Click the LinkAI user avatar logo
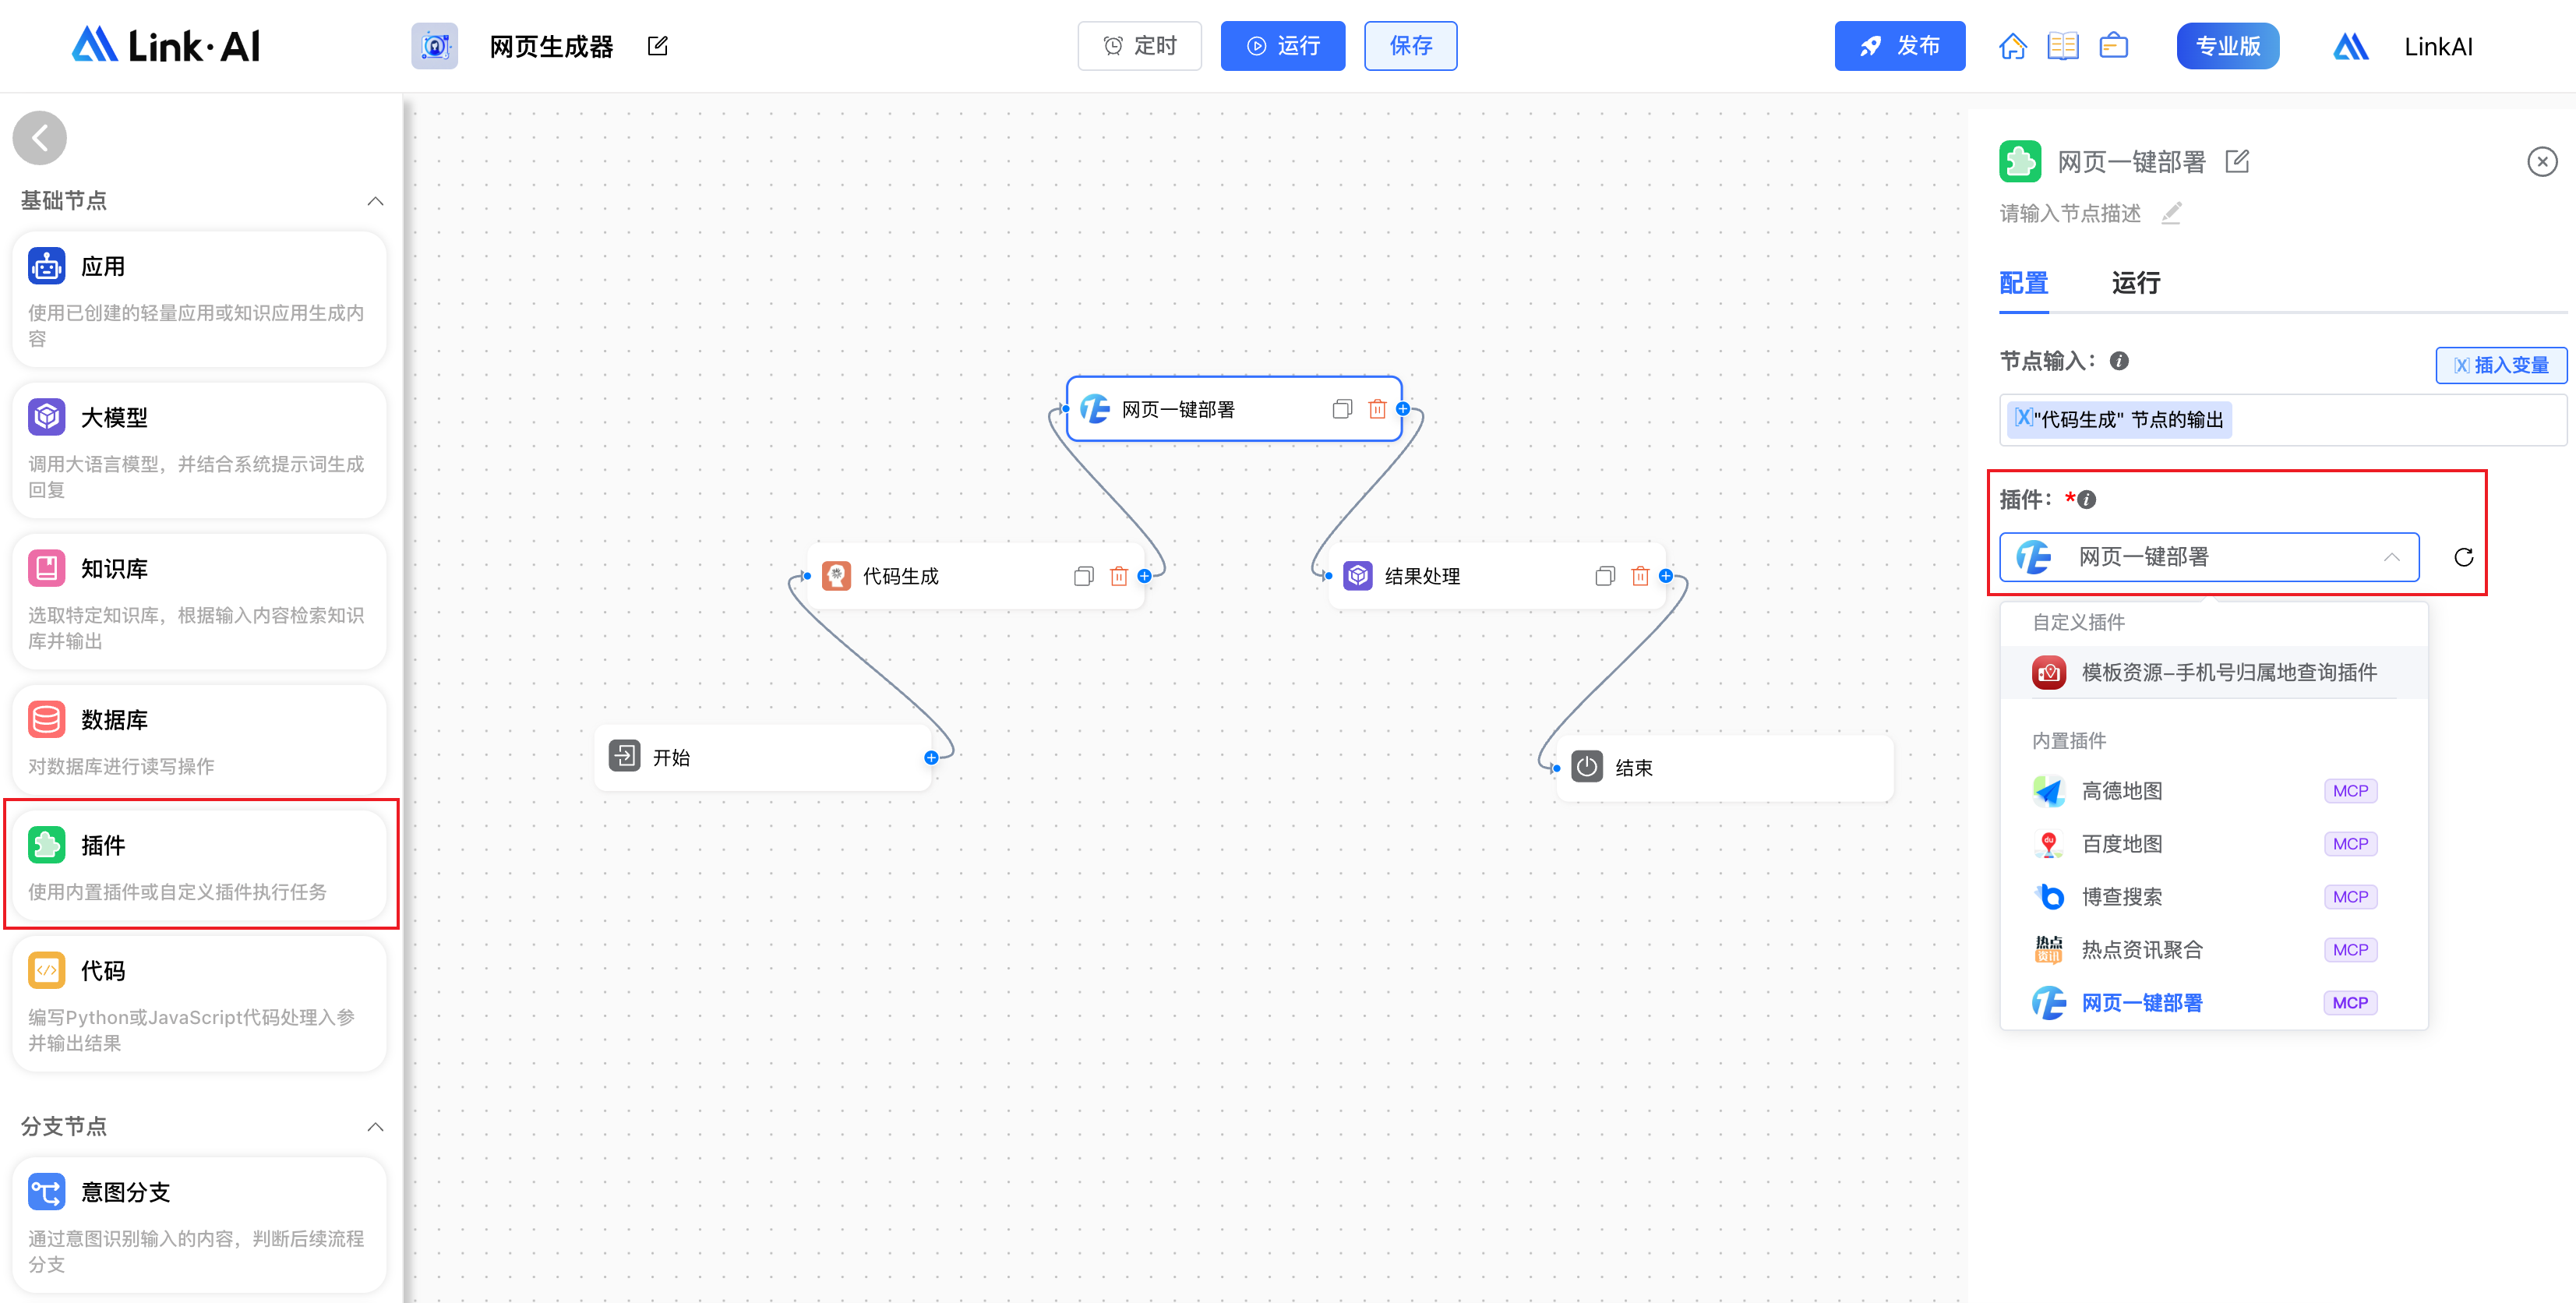The width and height of the screenshot is (2576, 1303). point(2351,46)
